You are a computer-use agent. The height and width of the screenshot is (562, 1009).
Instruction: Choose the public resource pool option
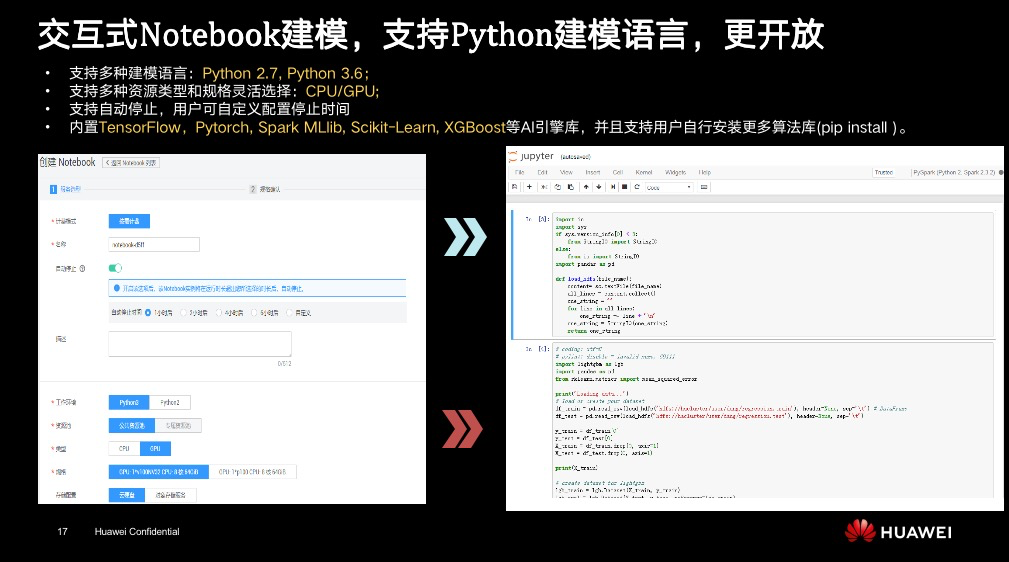click(131, 426)
